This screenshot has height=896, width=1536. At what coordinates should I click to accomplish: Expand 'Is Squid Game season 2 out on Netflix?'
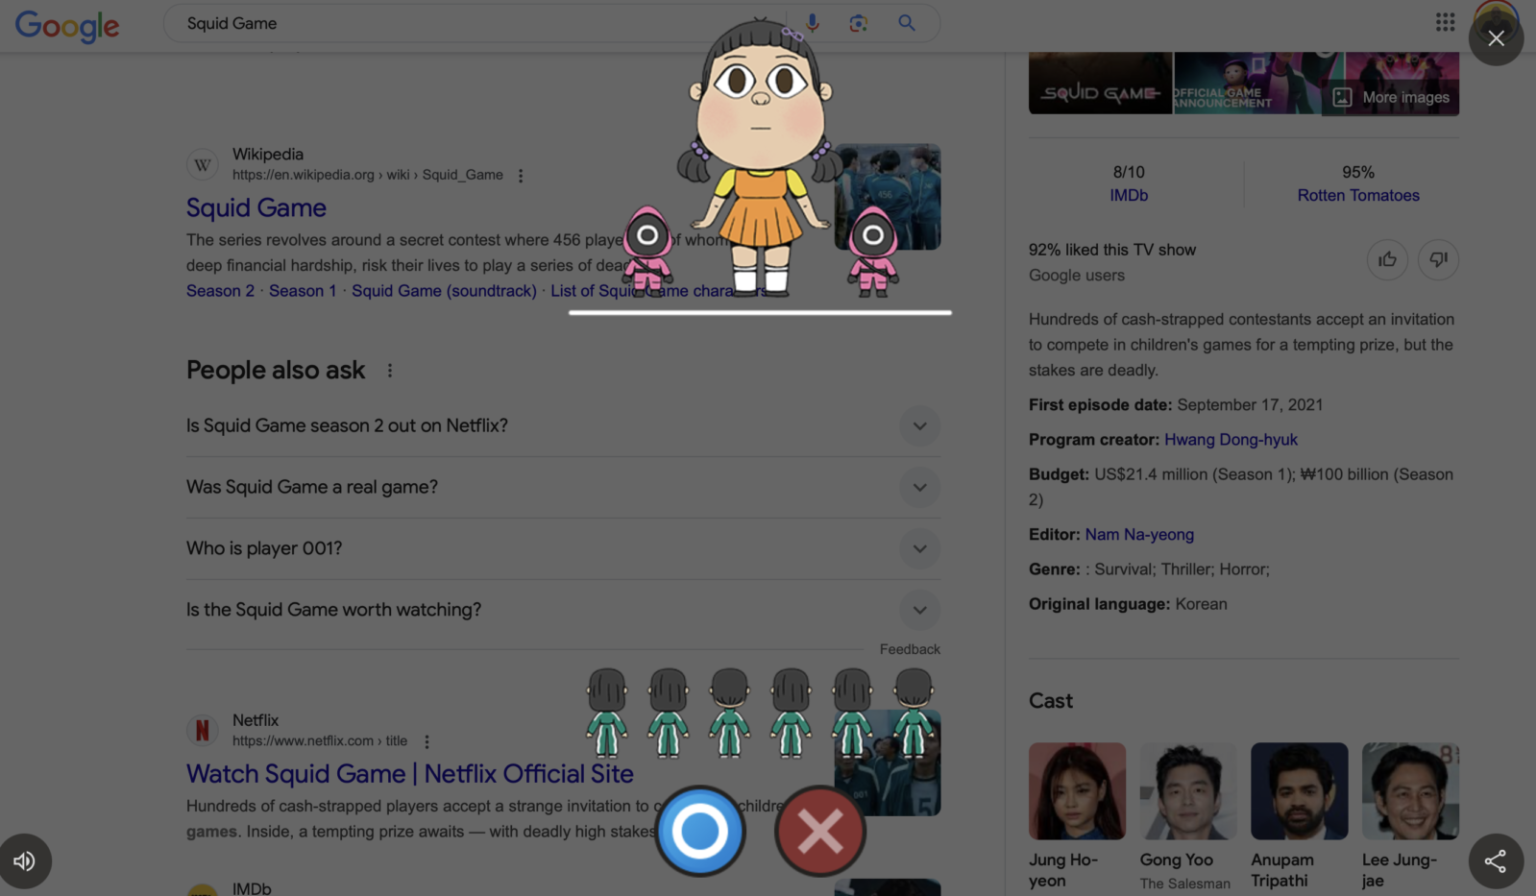coord(562,426)
